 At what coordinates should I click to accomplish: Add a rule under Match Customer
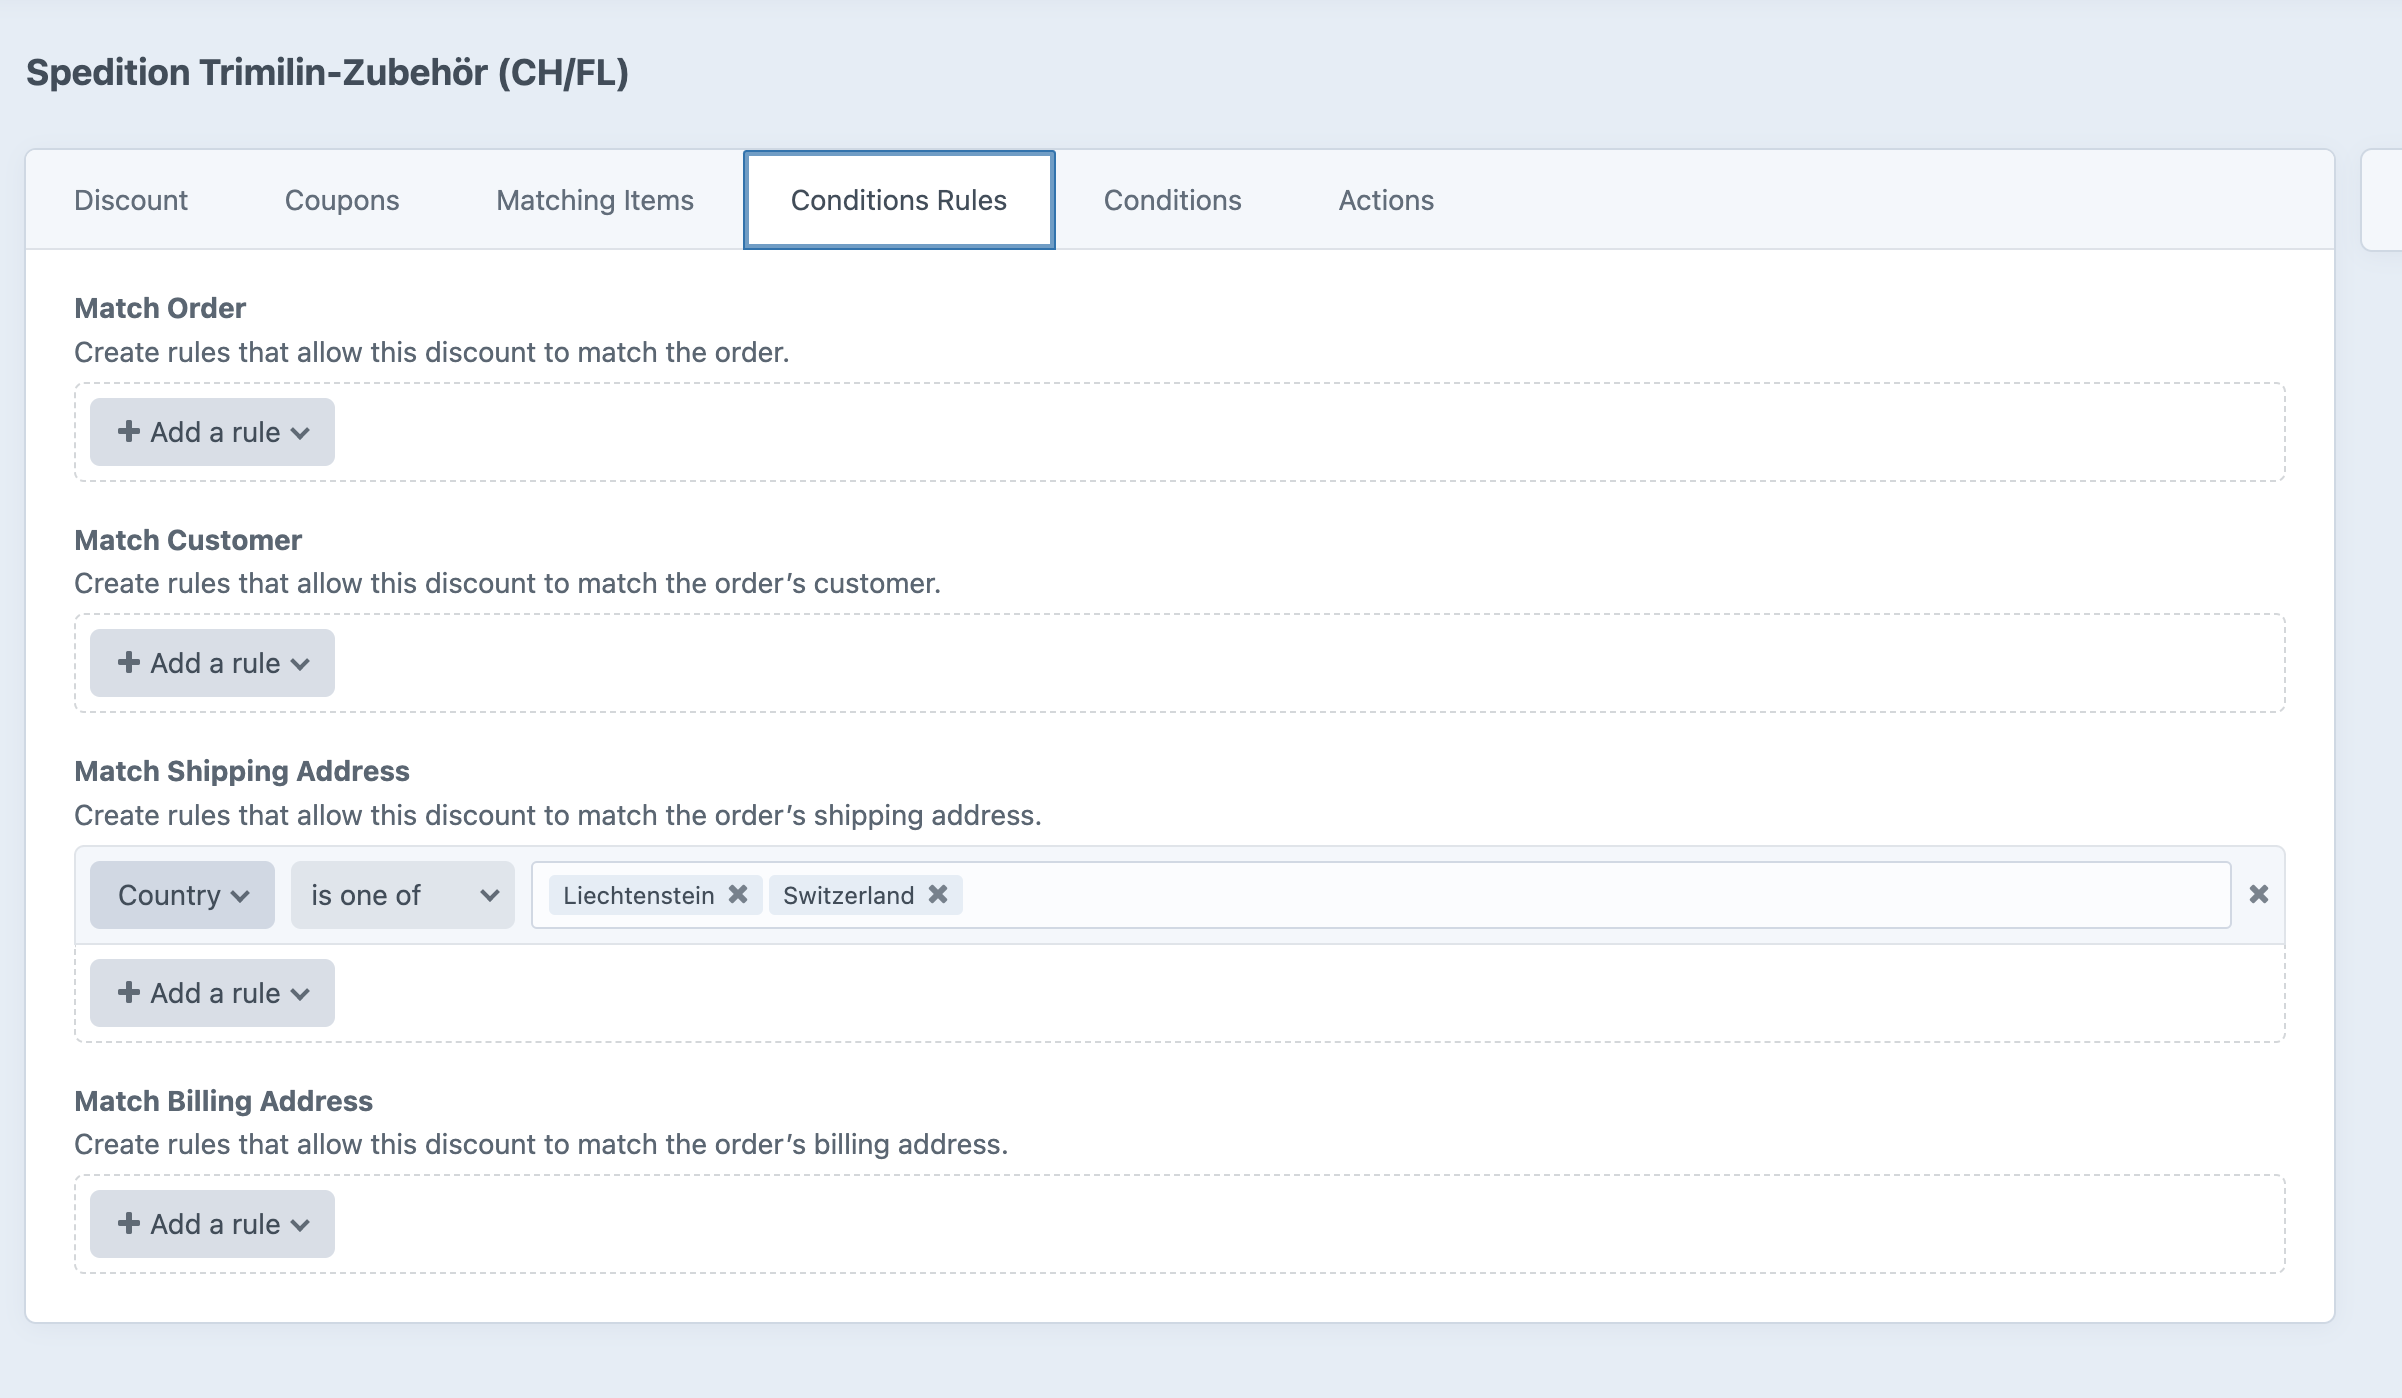(x=210, y=662)
